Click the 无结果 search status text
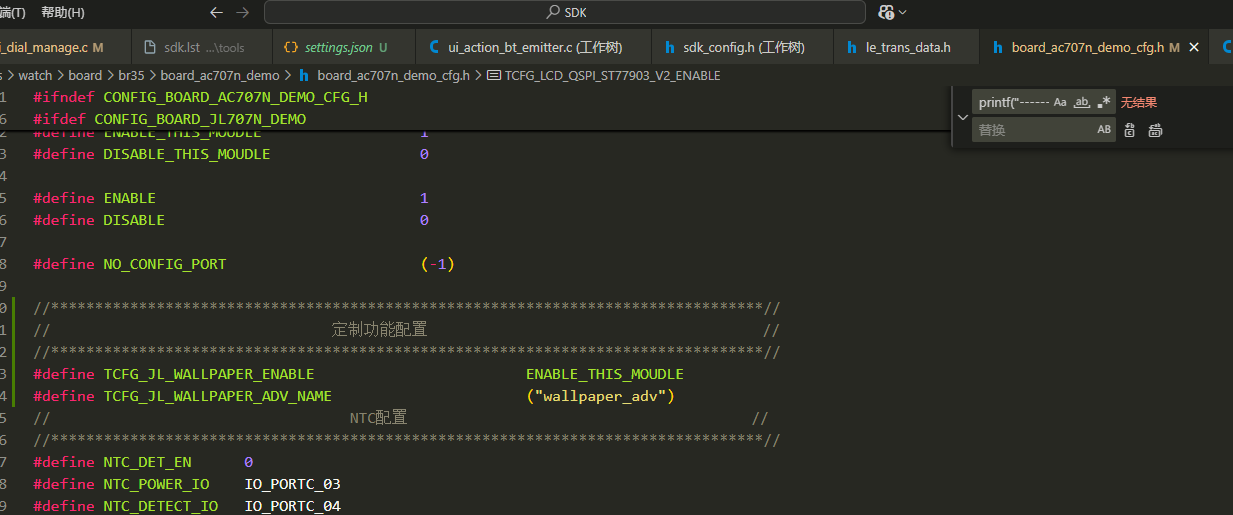This screenshot has width=1233, height=515. click(x=1139, y=102)
